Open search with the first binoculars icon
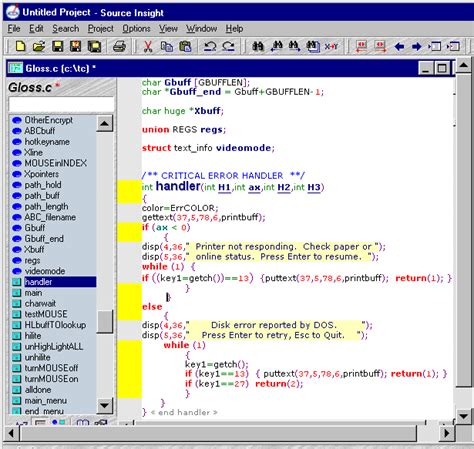The height and width of the screenshot is (449, 474). (x=258, y=46)
